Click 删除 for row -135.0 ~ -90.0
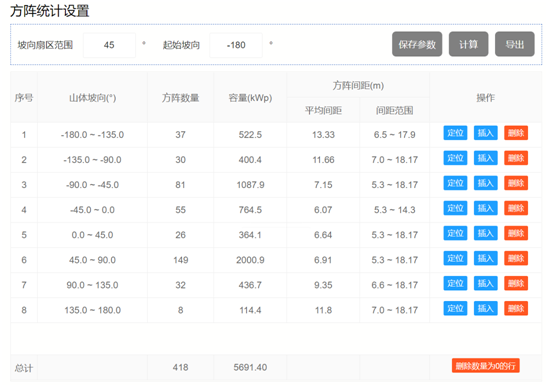 tap(516, 158)
